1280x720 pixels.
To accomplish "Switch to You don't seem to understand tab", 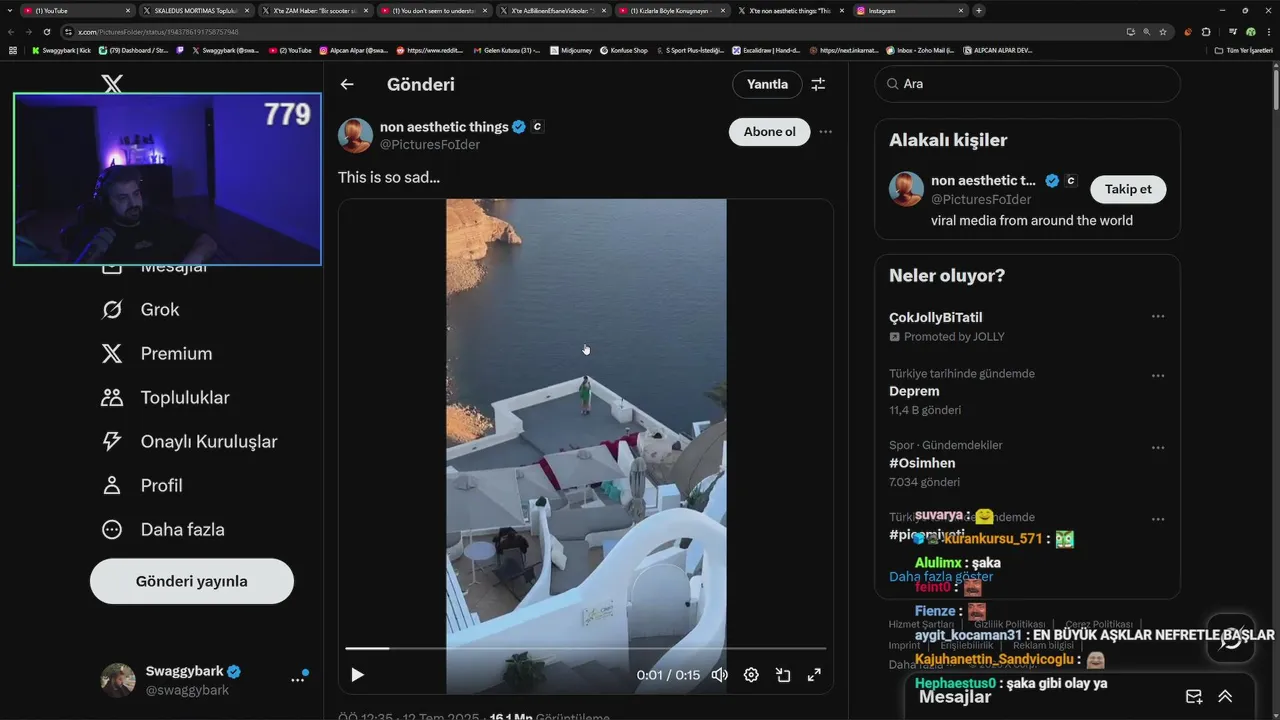I will pyautogui.click(x=433, y=10).
